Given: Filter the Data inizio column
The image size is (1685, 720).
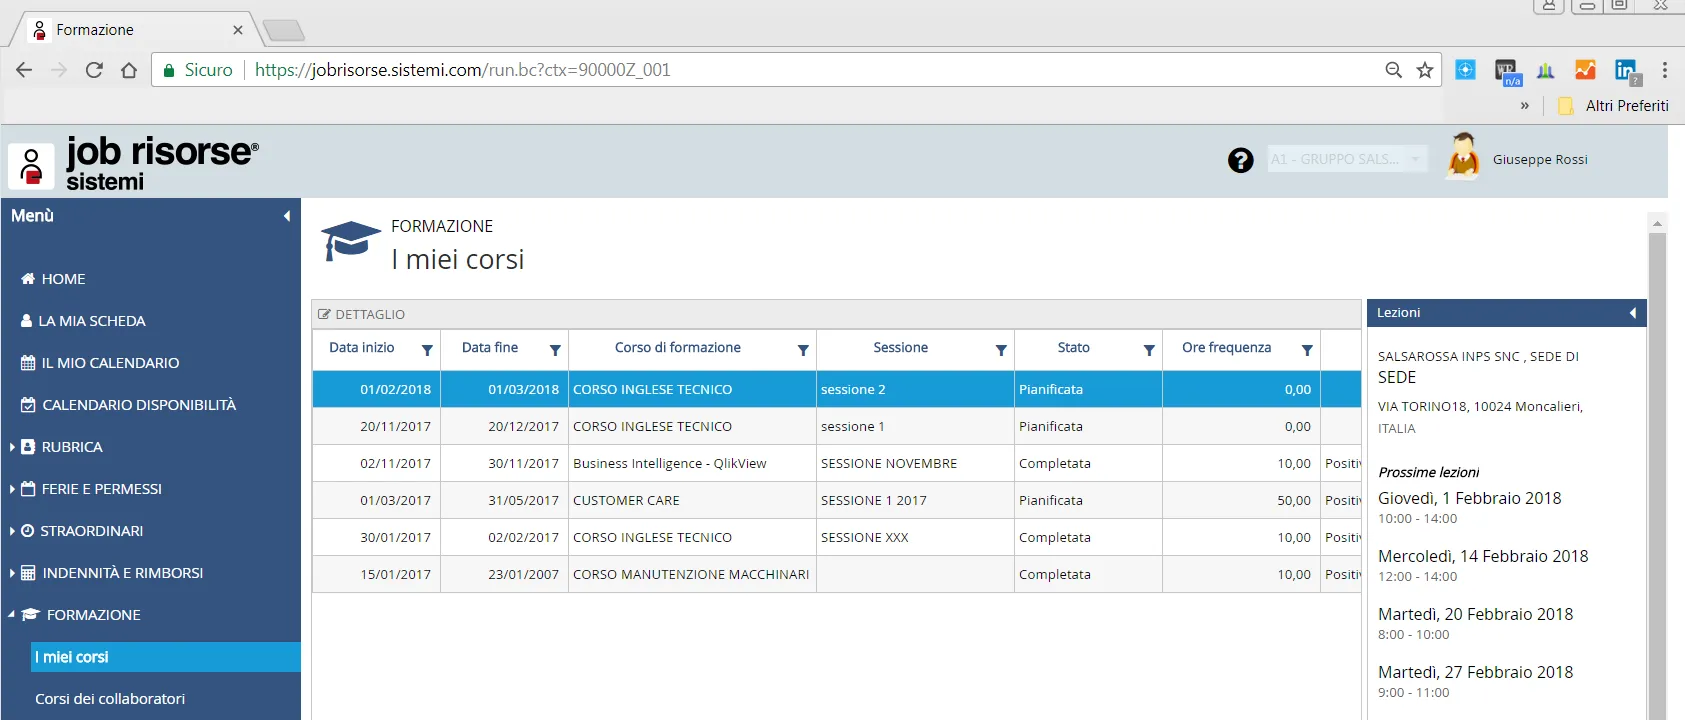Looking at the screenshot, I should 427,350.
